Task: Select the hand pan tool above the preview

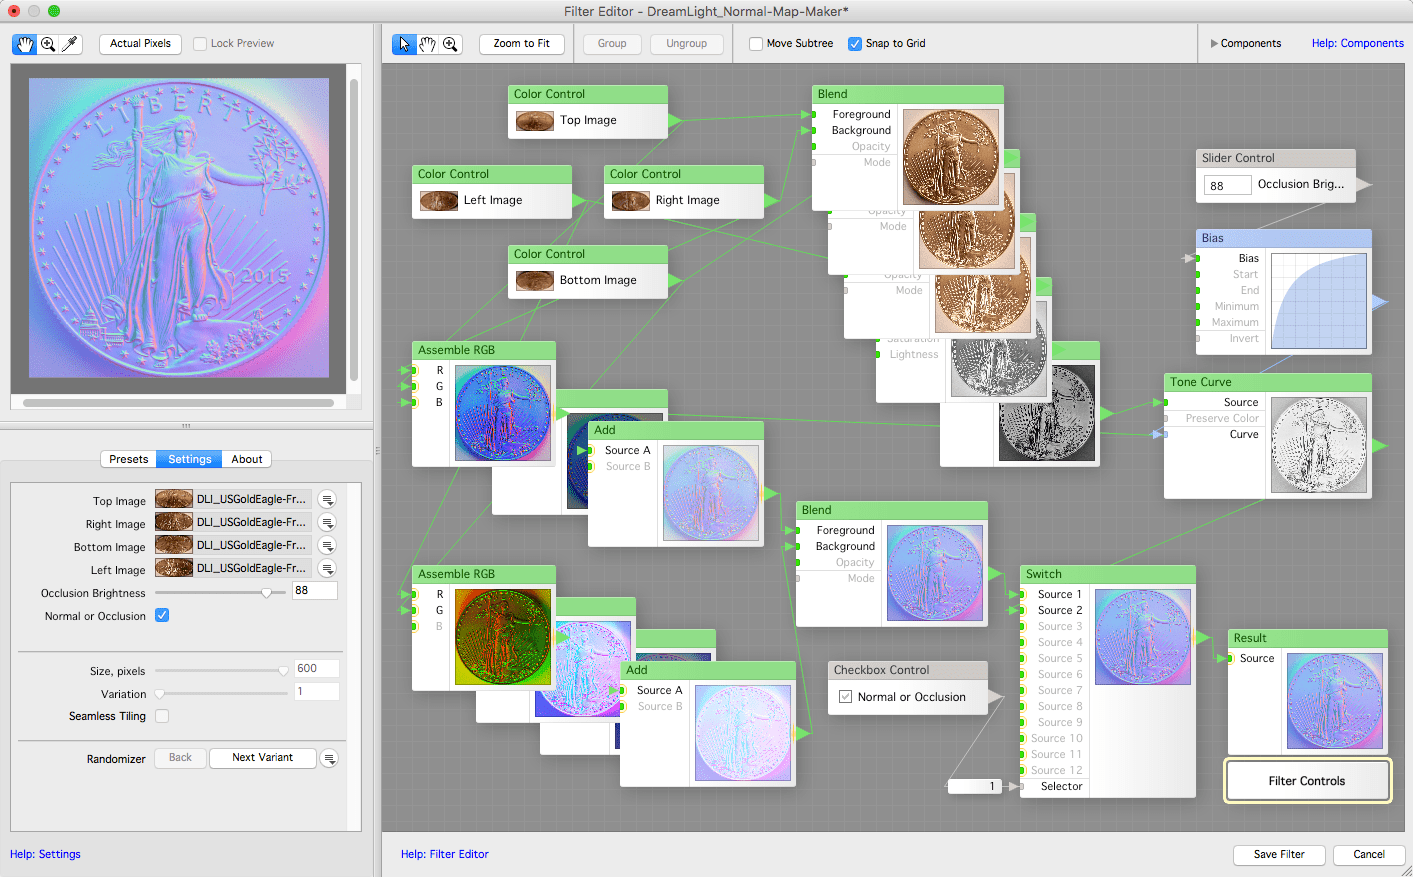Action: click(x=24, y=43)
